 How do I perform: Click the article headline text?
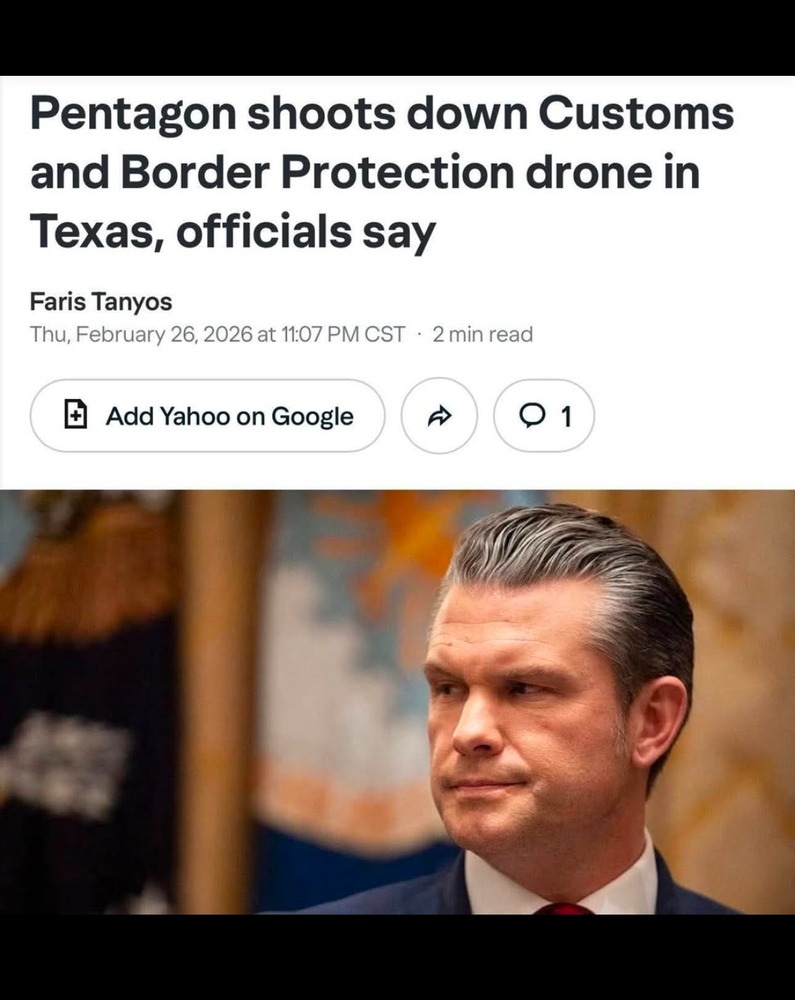381,173
